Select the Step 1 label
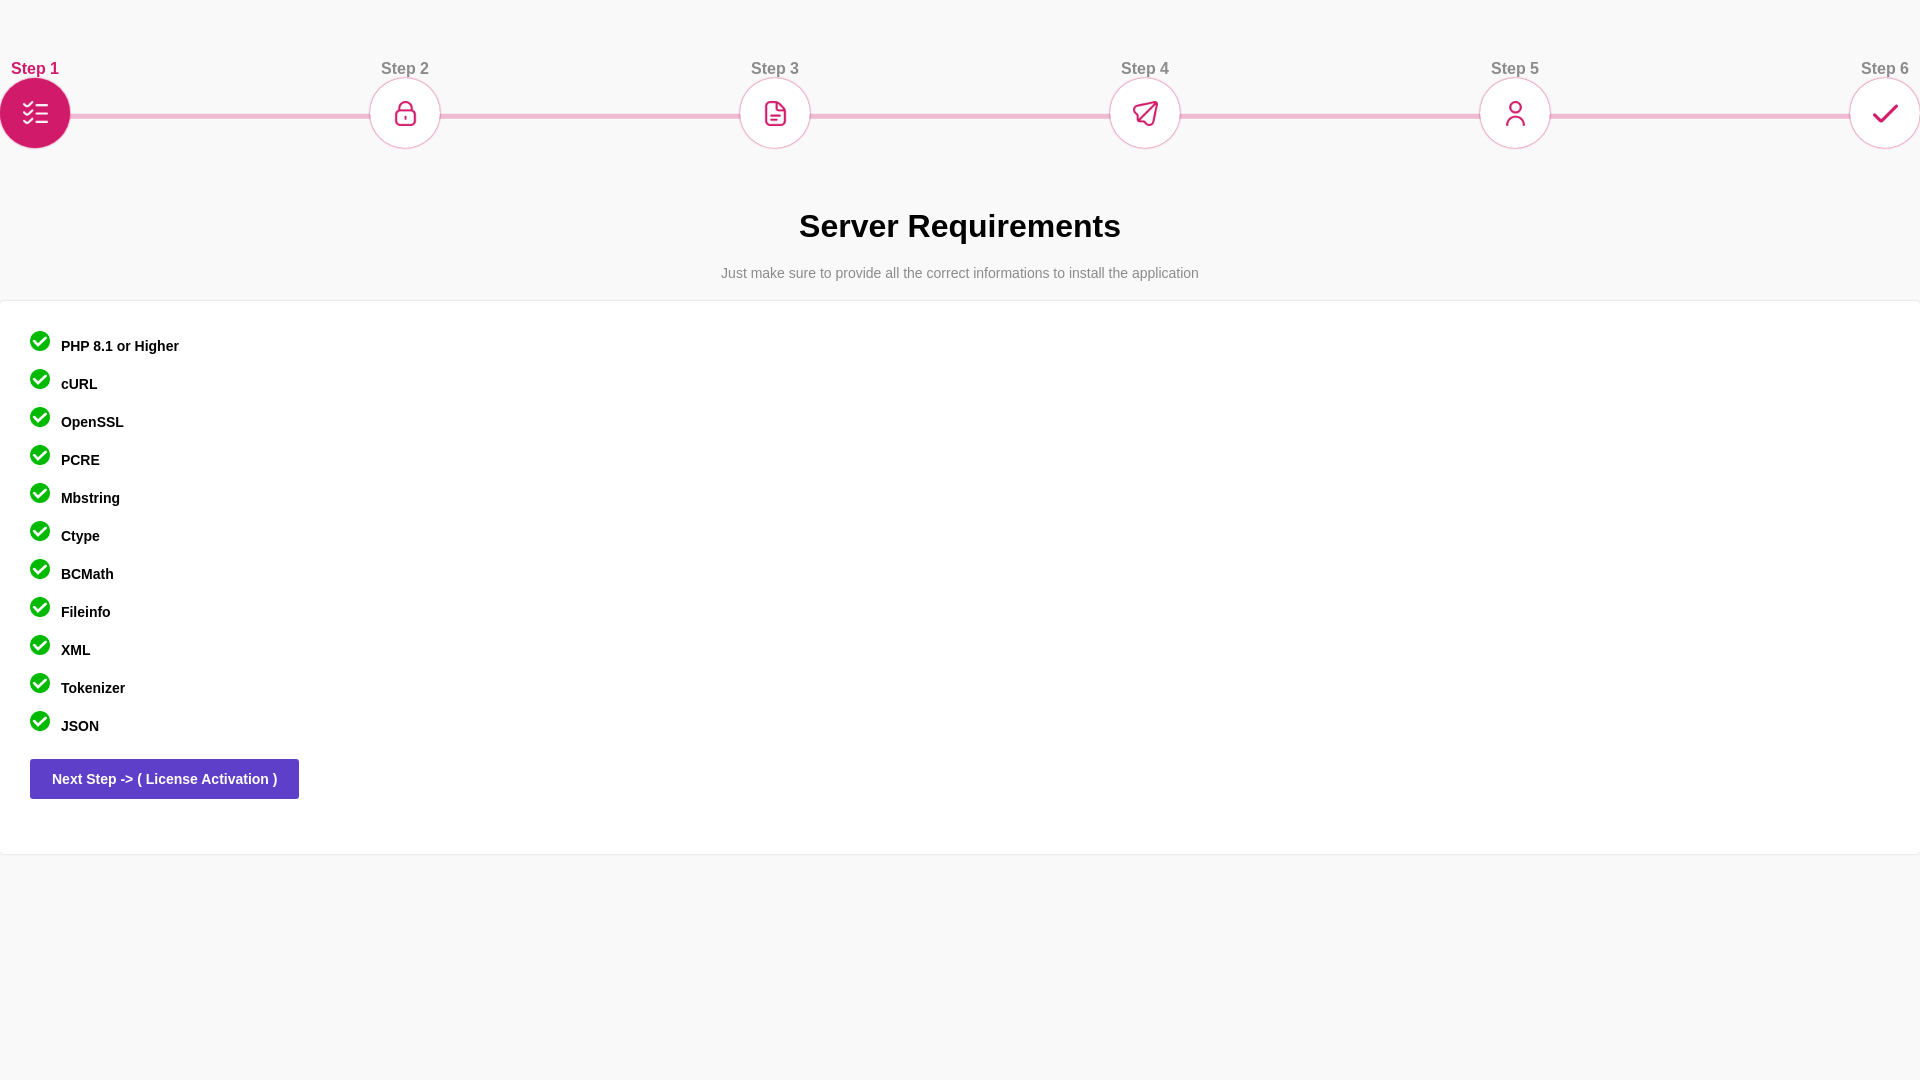The image size is (1920, 1080). (x=35, y=69)
